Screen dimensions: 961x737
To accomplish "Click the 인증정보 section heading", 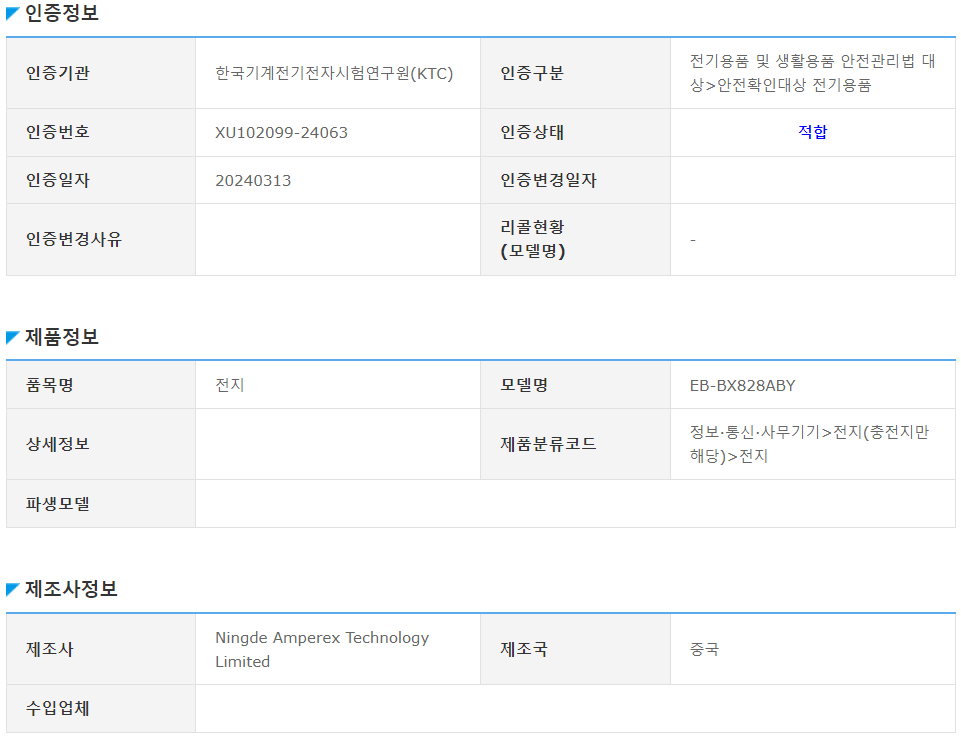I will point(62,13).
